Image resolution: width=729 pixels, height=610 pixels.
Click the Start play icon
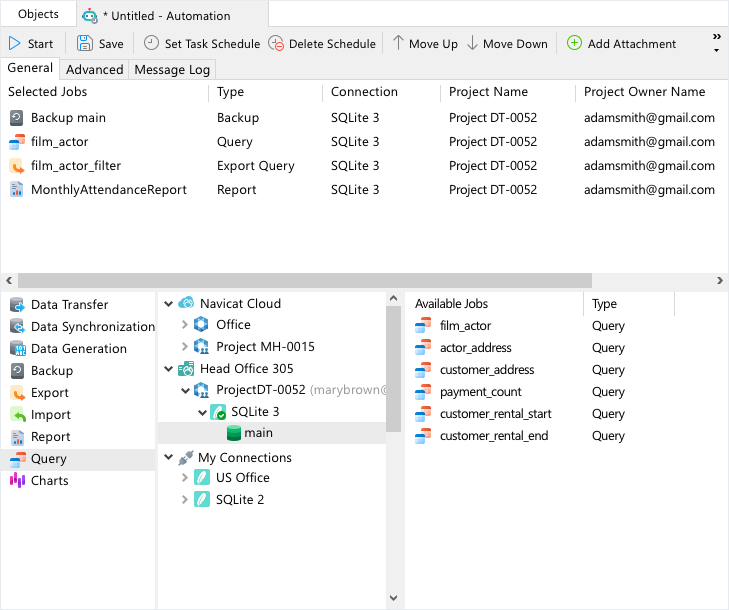tap(14, 44)
